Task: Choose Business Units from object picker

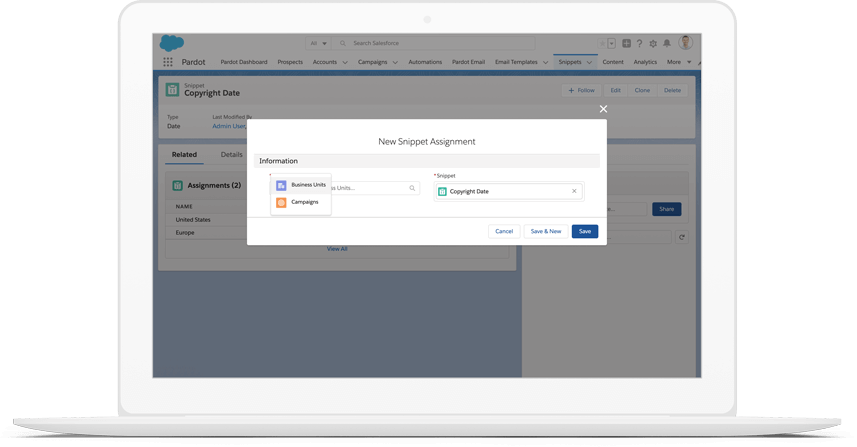Action: (x=301, y=185)
